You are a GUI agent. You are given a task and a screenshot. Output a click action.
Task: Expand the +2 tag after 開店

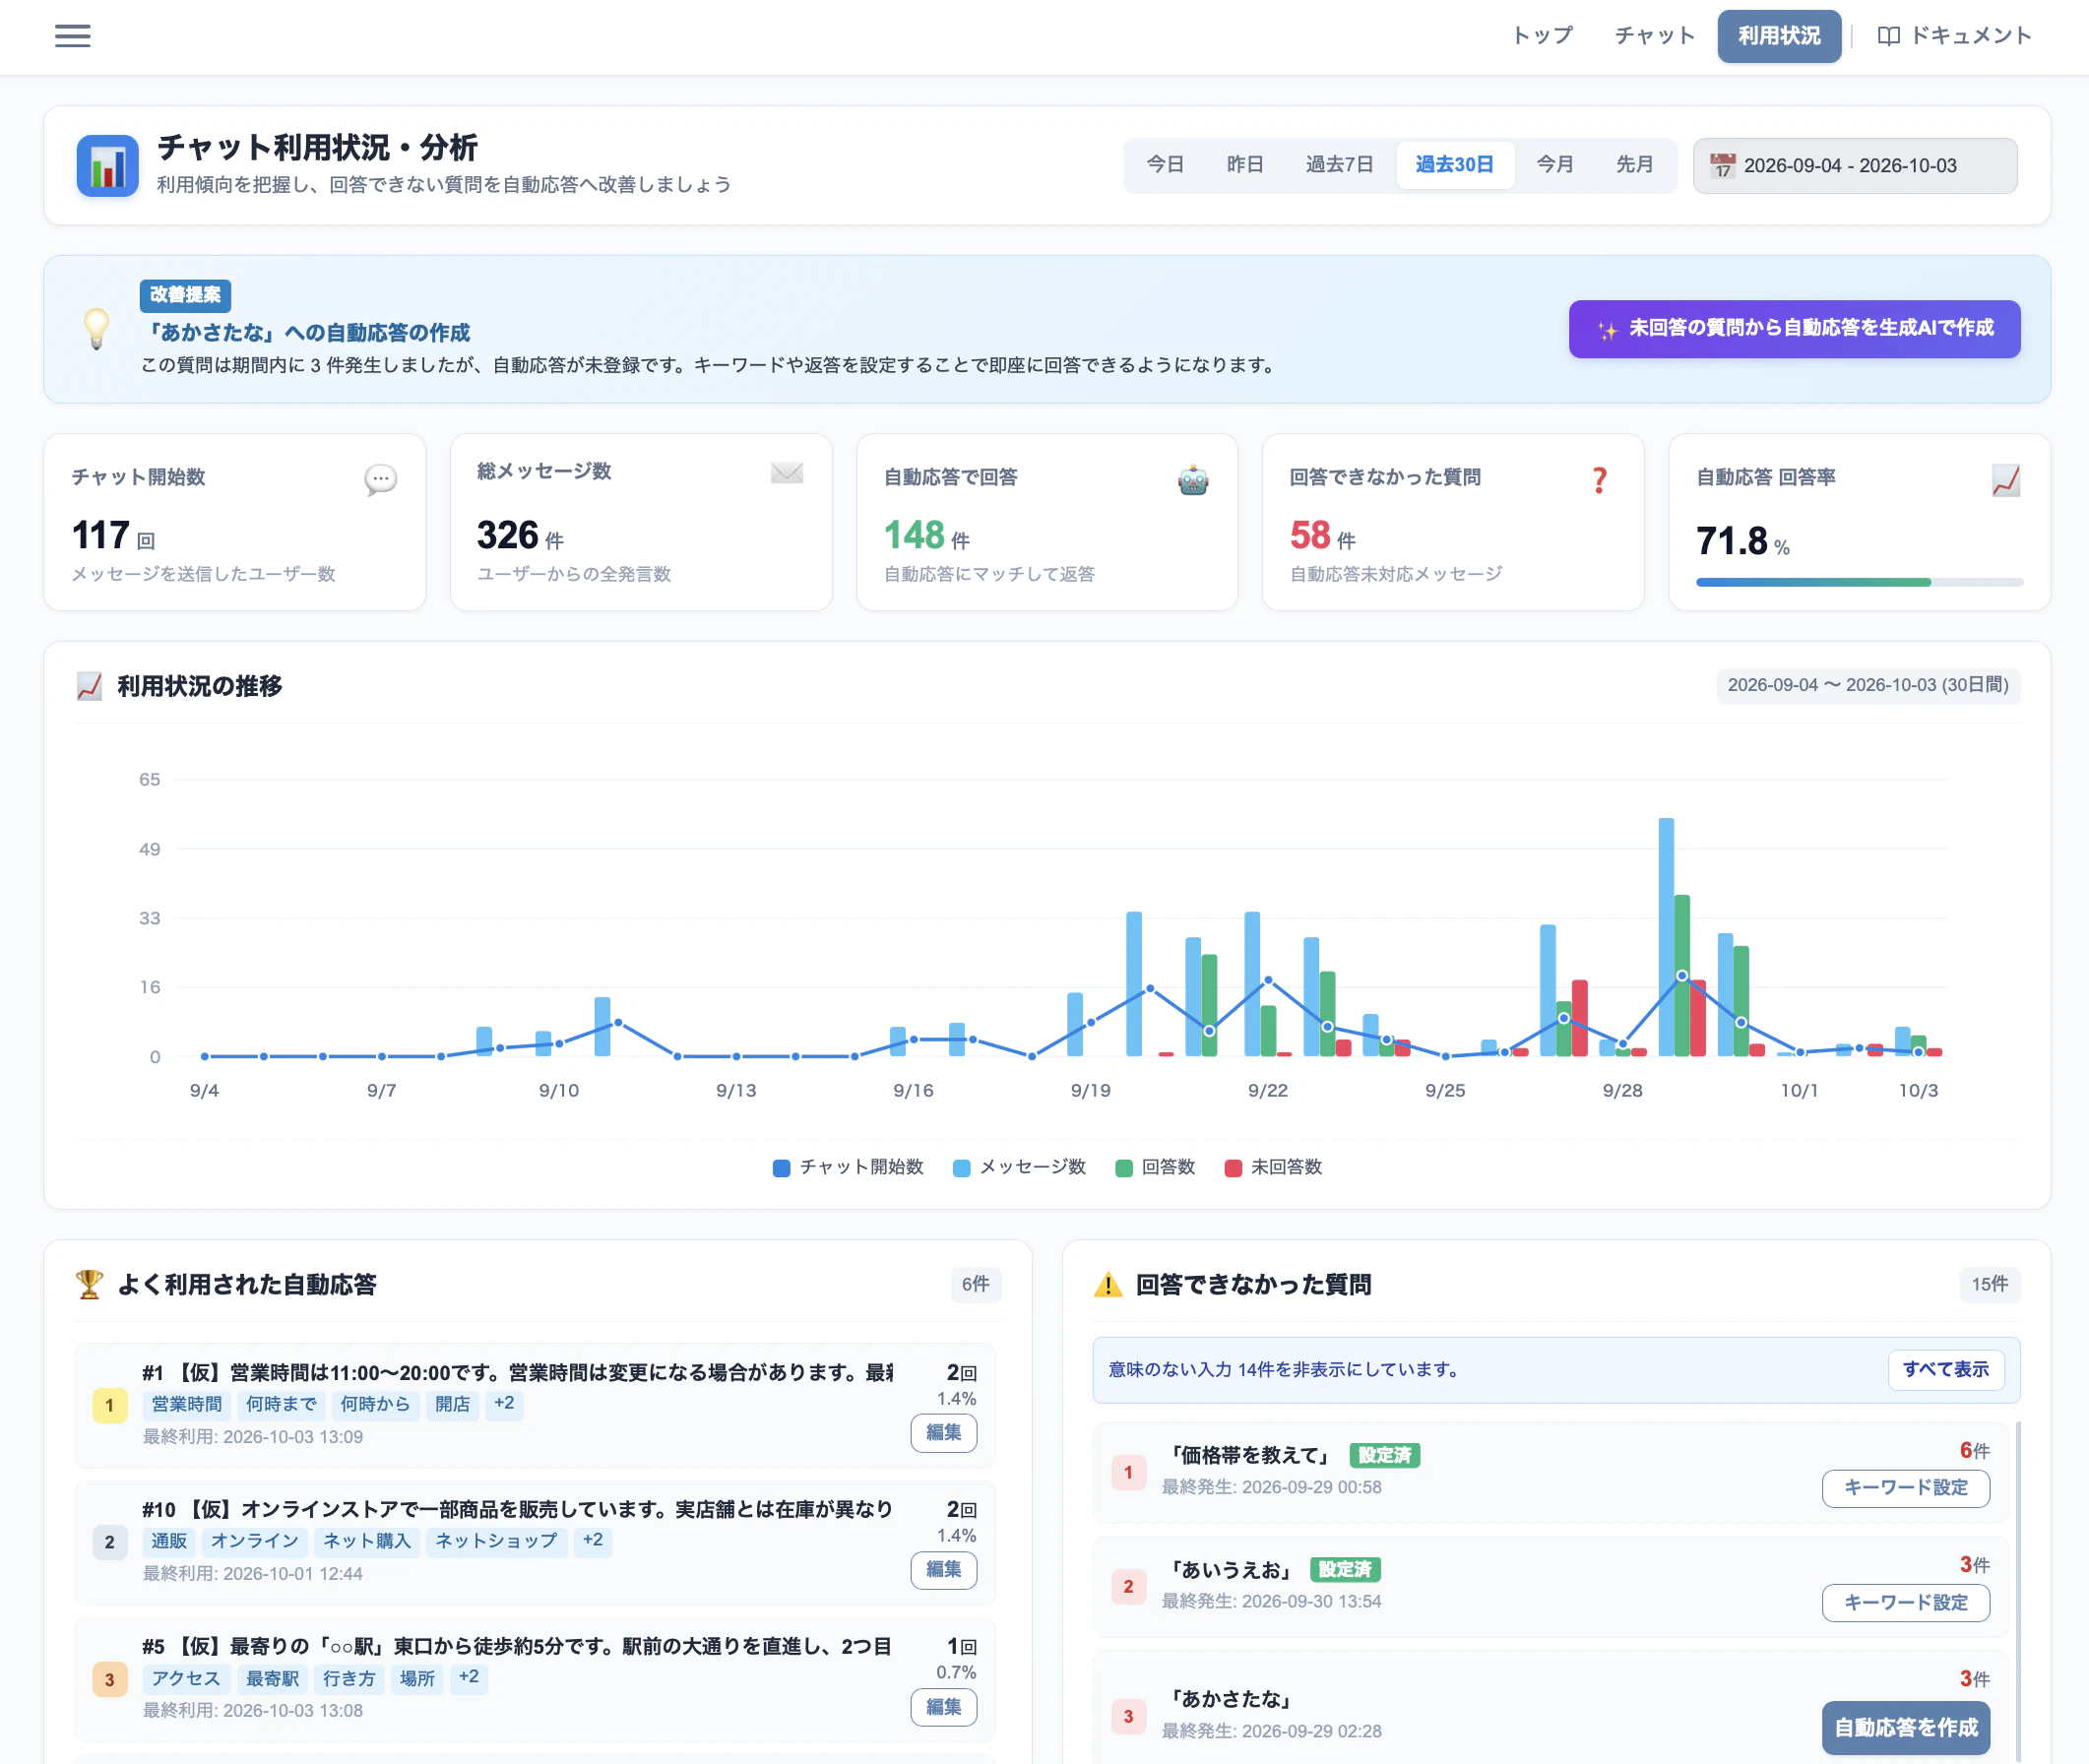(504, 1404)
